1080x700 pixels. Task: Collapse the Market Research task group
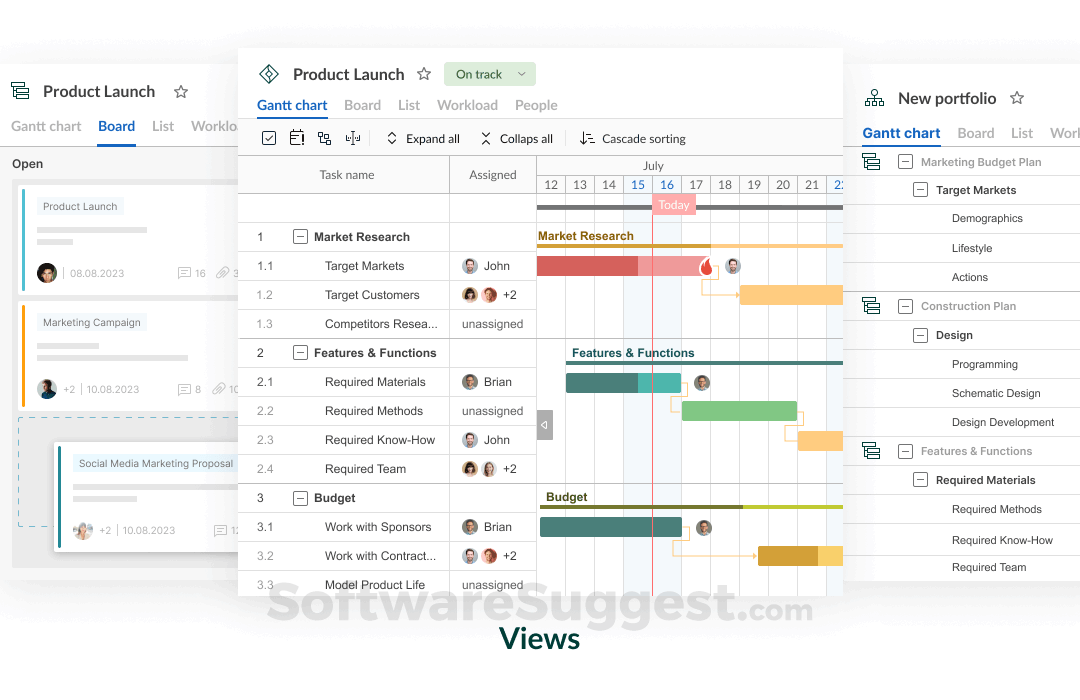point(300,237)
